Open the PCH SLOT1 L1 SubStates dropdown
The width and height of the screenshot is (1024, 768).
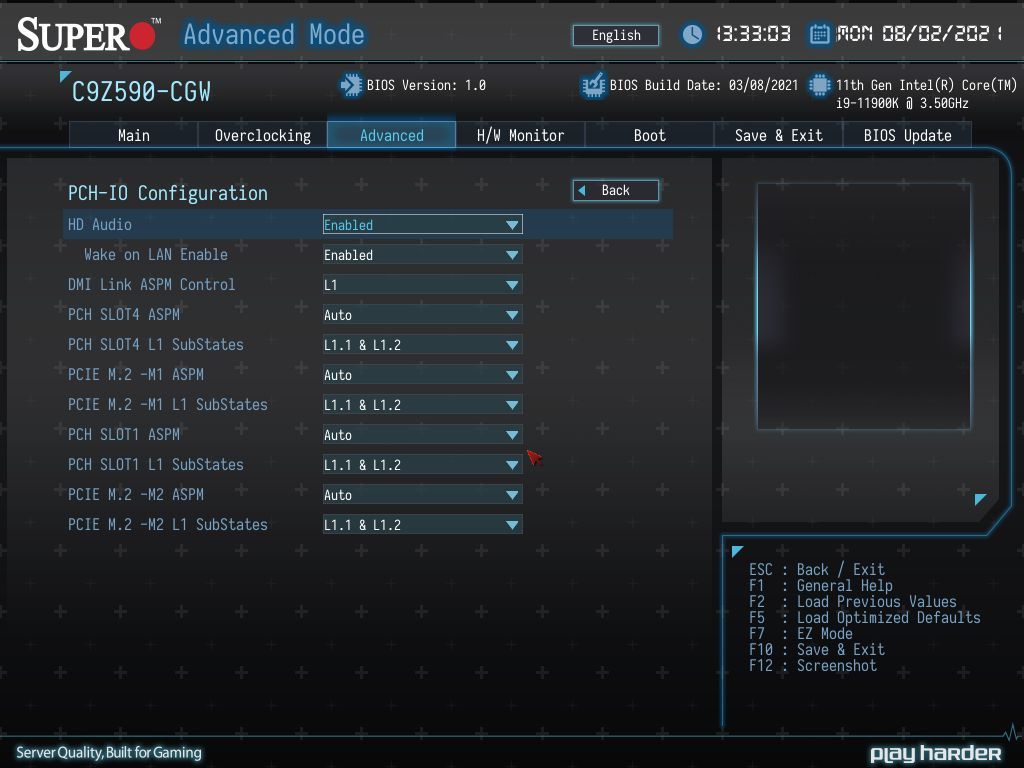click(423, 465)
